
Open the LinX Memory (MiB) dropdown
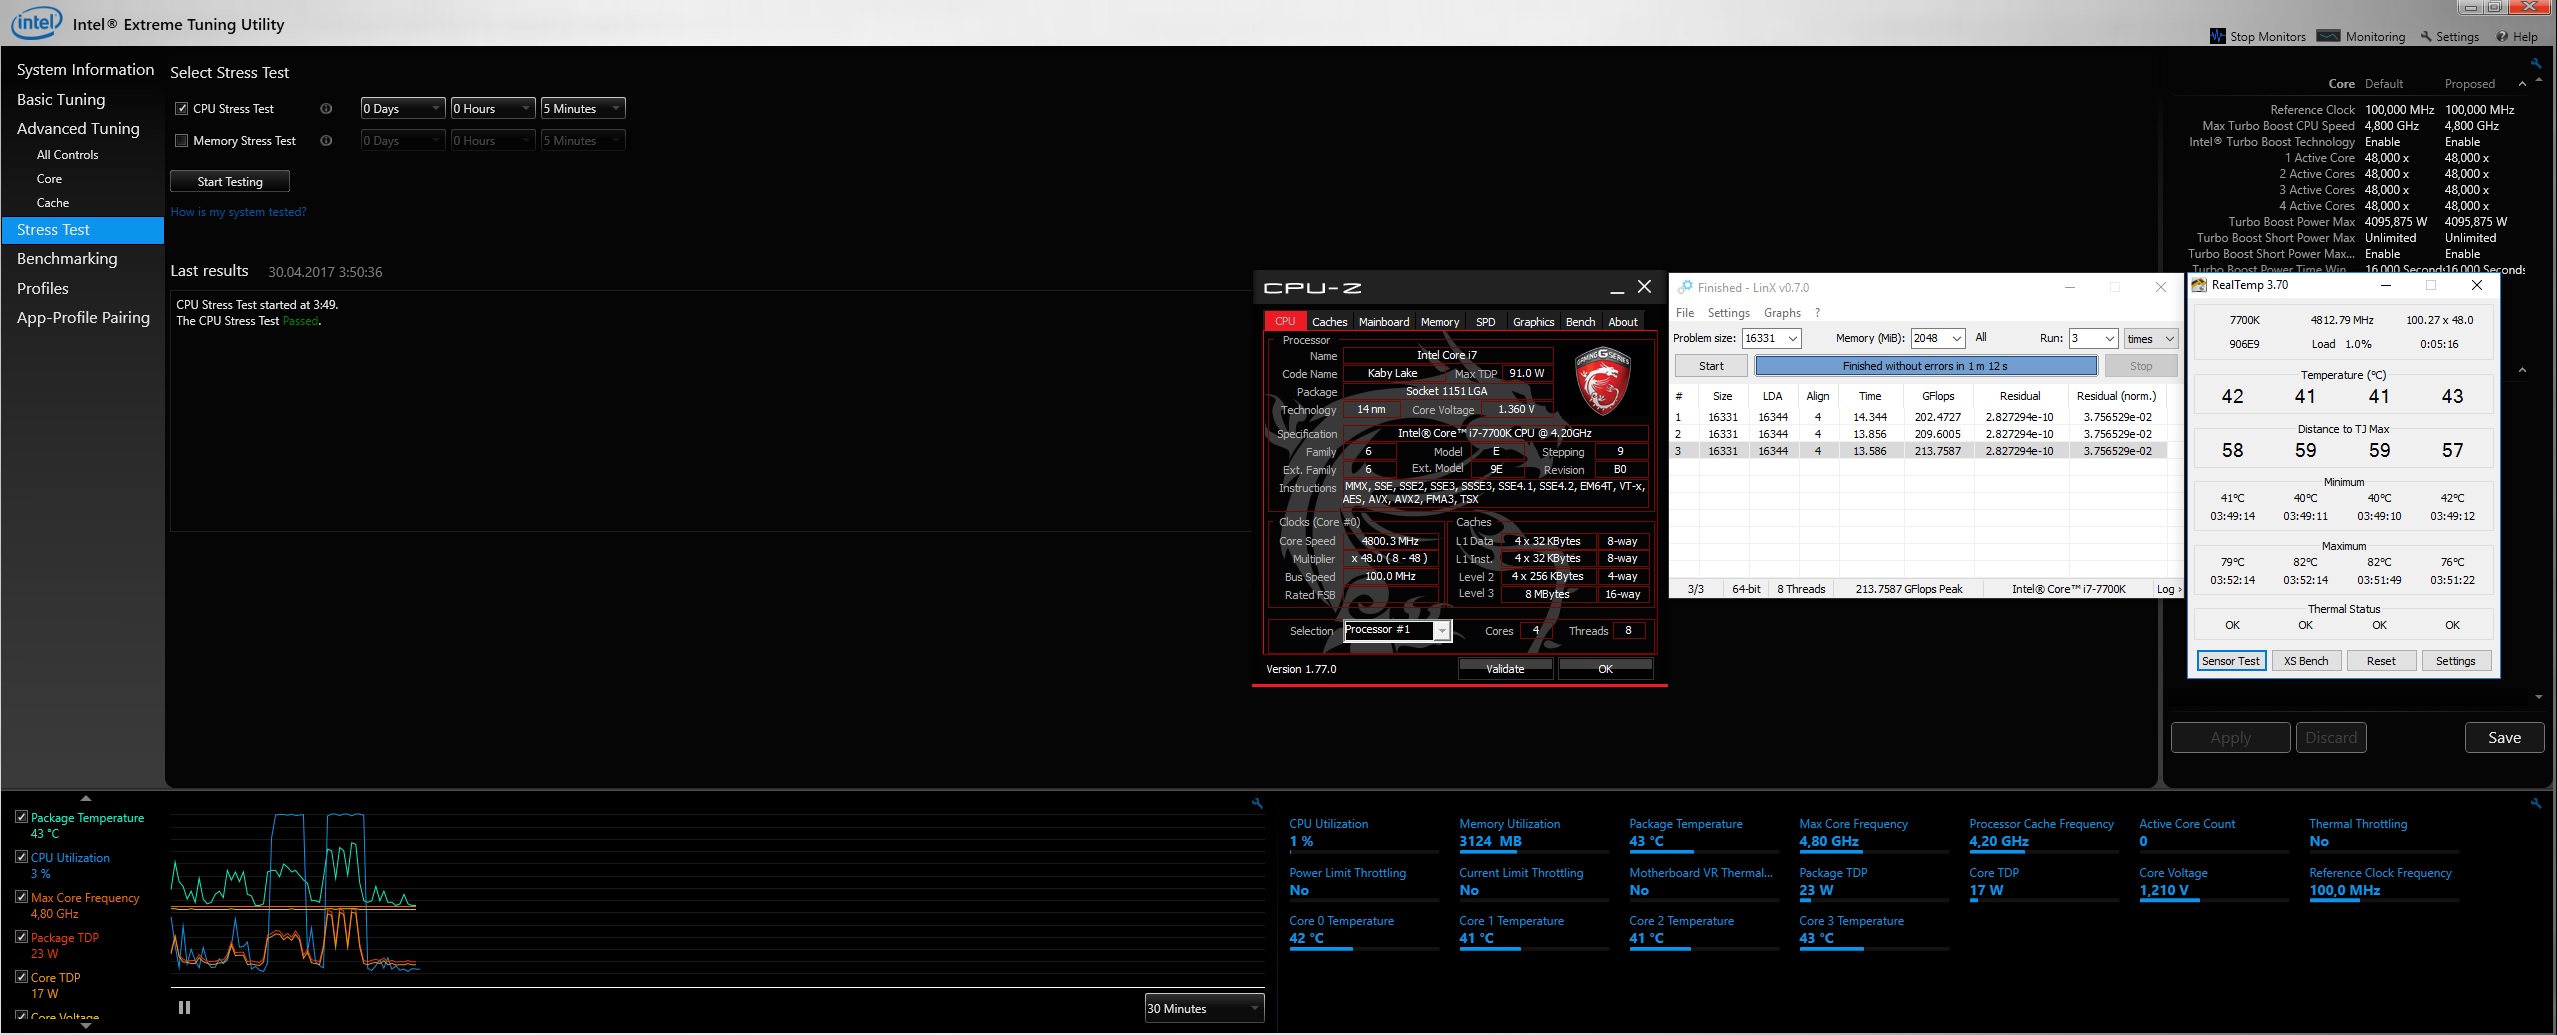pyautogui.click(x=1938, y=339)
